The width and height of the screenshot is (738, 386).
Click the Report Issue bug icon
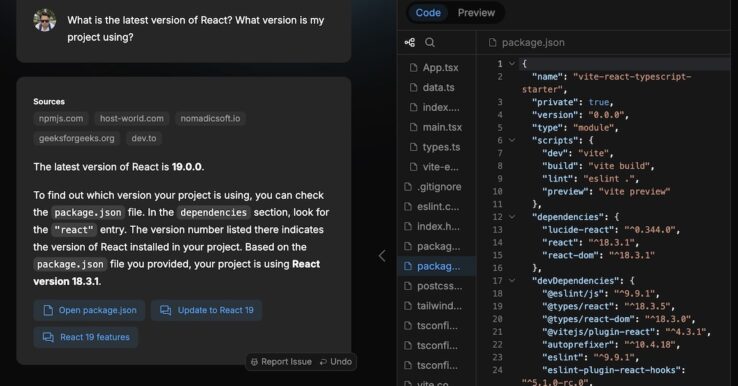pyautogui.click(x=254, y=362)
